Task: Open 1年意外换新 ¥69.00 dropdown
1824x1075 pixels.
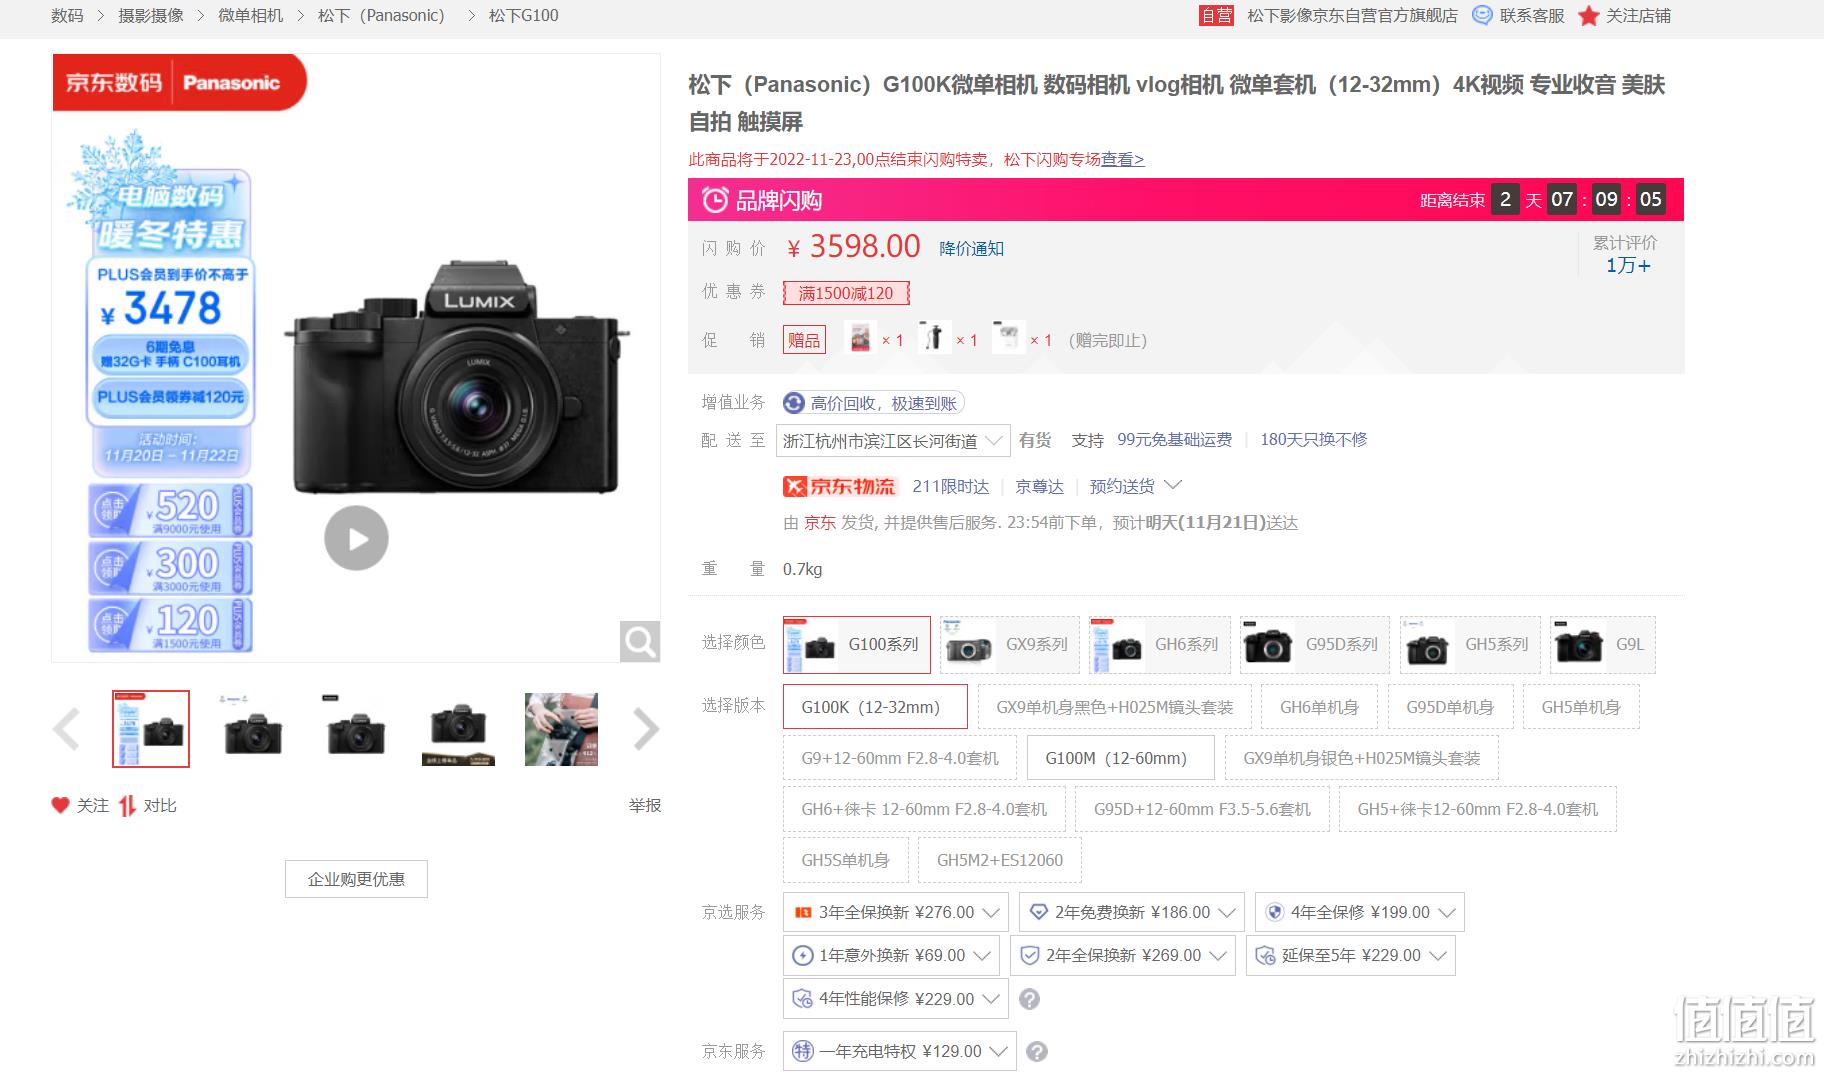Action: 891,955
